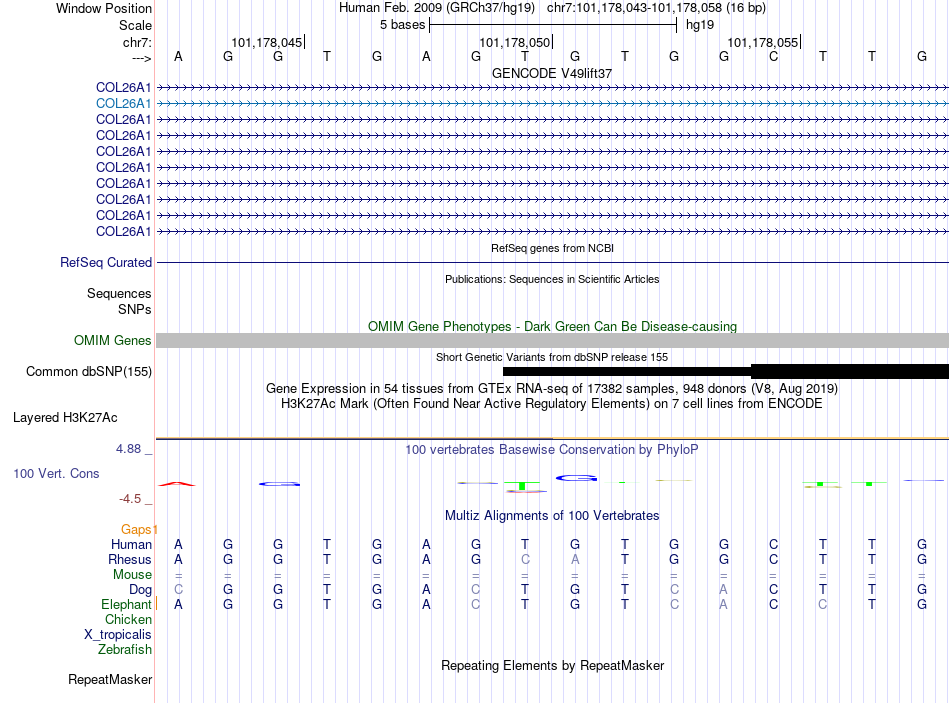Click the topmost COL26A1 transcript label

pyautogui.click(x=123, y=87)
